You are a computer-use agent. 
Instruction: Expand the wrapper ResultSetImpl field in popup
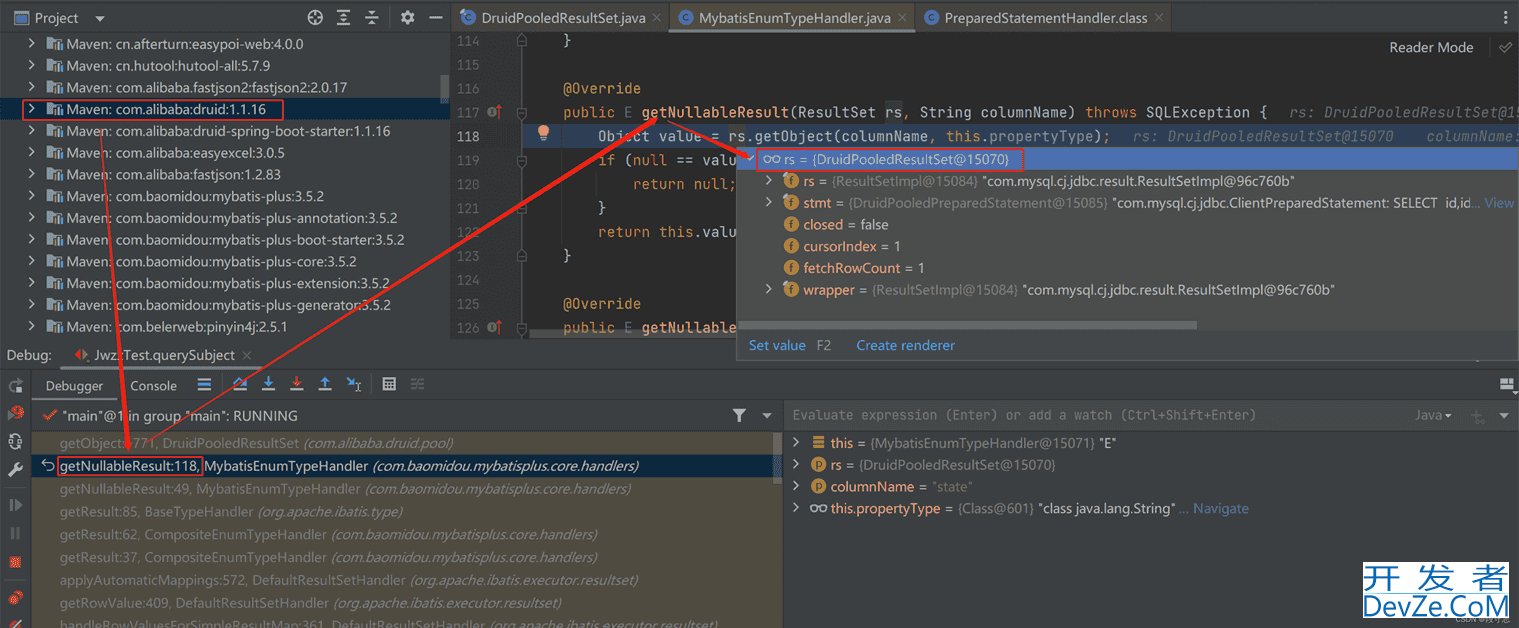[x=768, y=290]
